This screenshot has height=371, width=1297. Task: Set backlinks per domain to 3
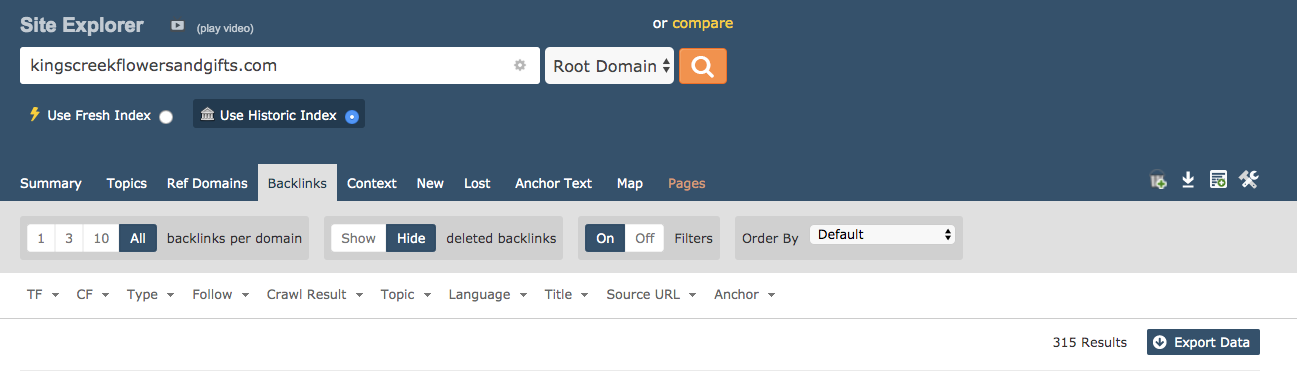[x=68, y=238]
